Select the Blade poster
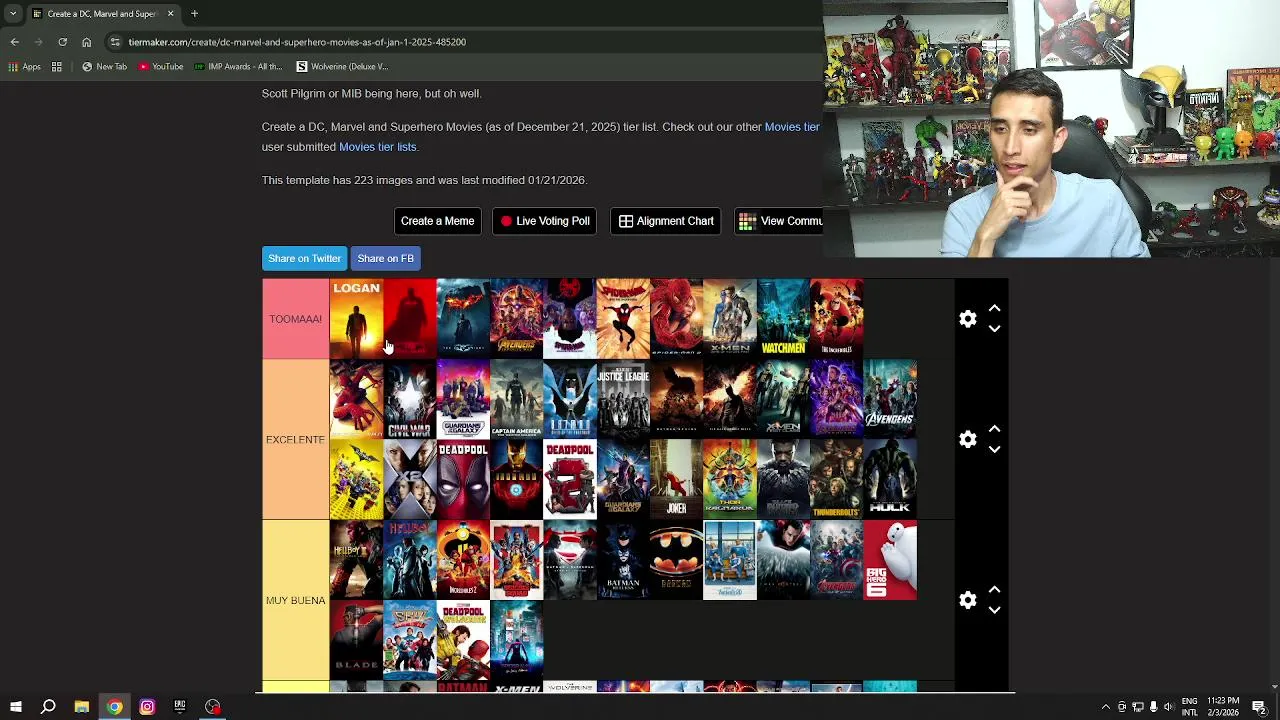The height and width of the screenshot is (720, 1280). tap(356, 640)
